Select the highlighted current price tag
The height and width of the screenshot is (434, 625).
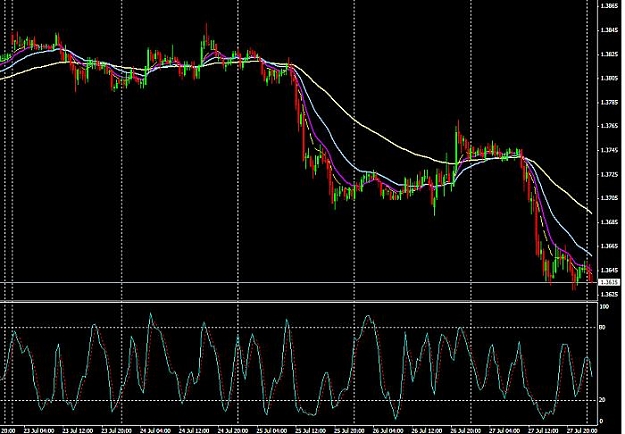[x=609, y=282]
